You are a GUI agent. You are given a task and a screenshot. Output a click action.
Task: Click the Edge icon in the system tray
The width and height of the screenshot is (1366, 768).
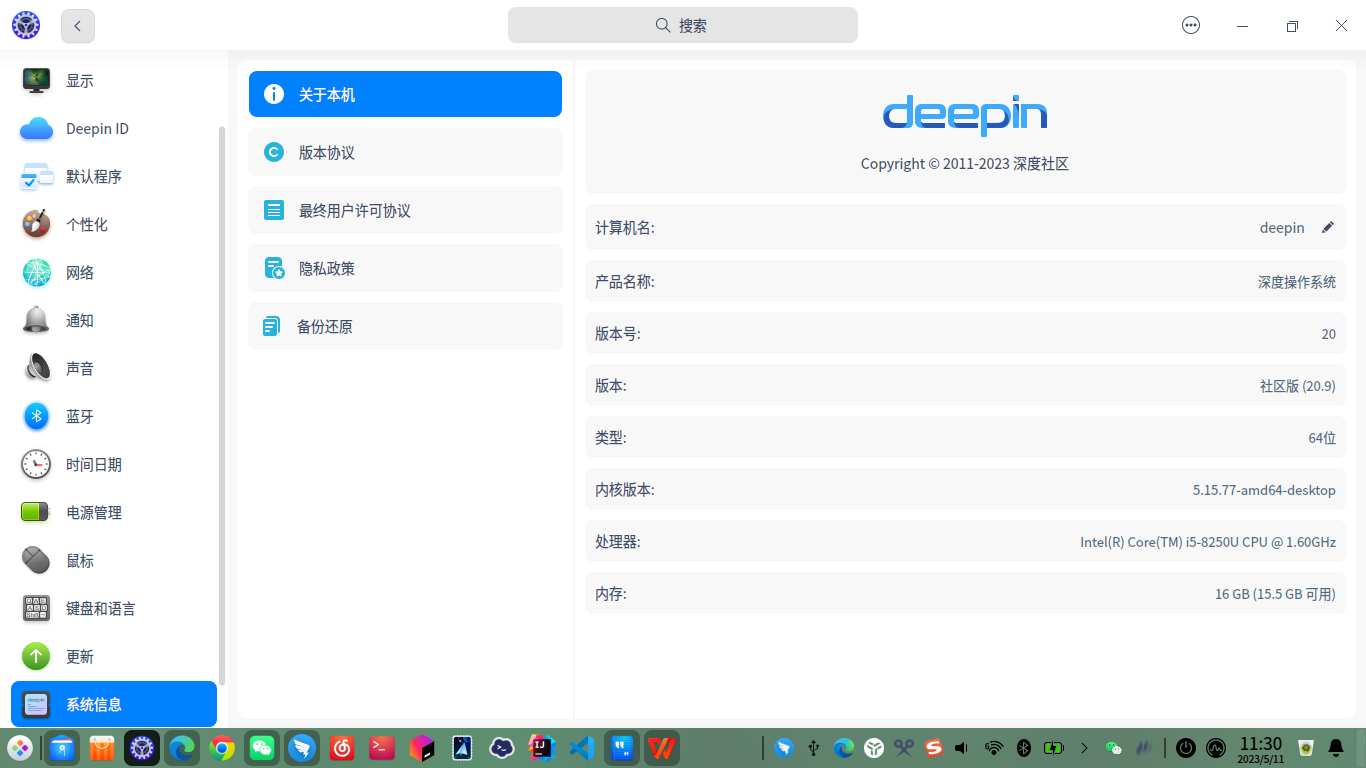[x=844, y=747]
